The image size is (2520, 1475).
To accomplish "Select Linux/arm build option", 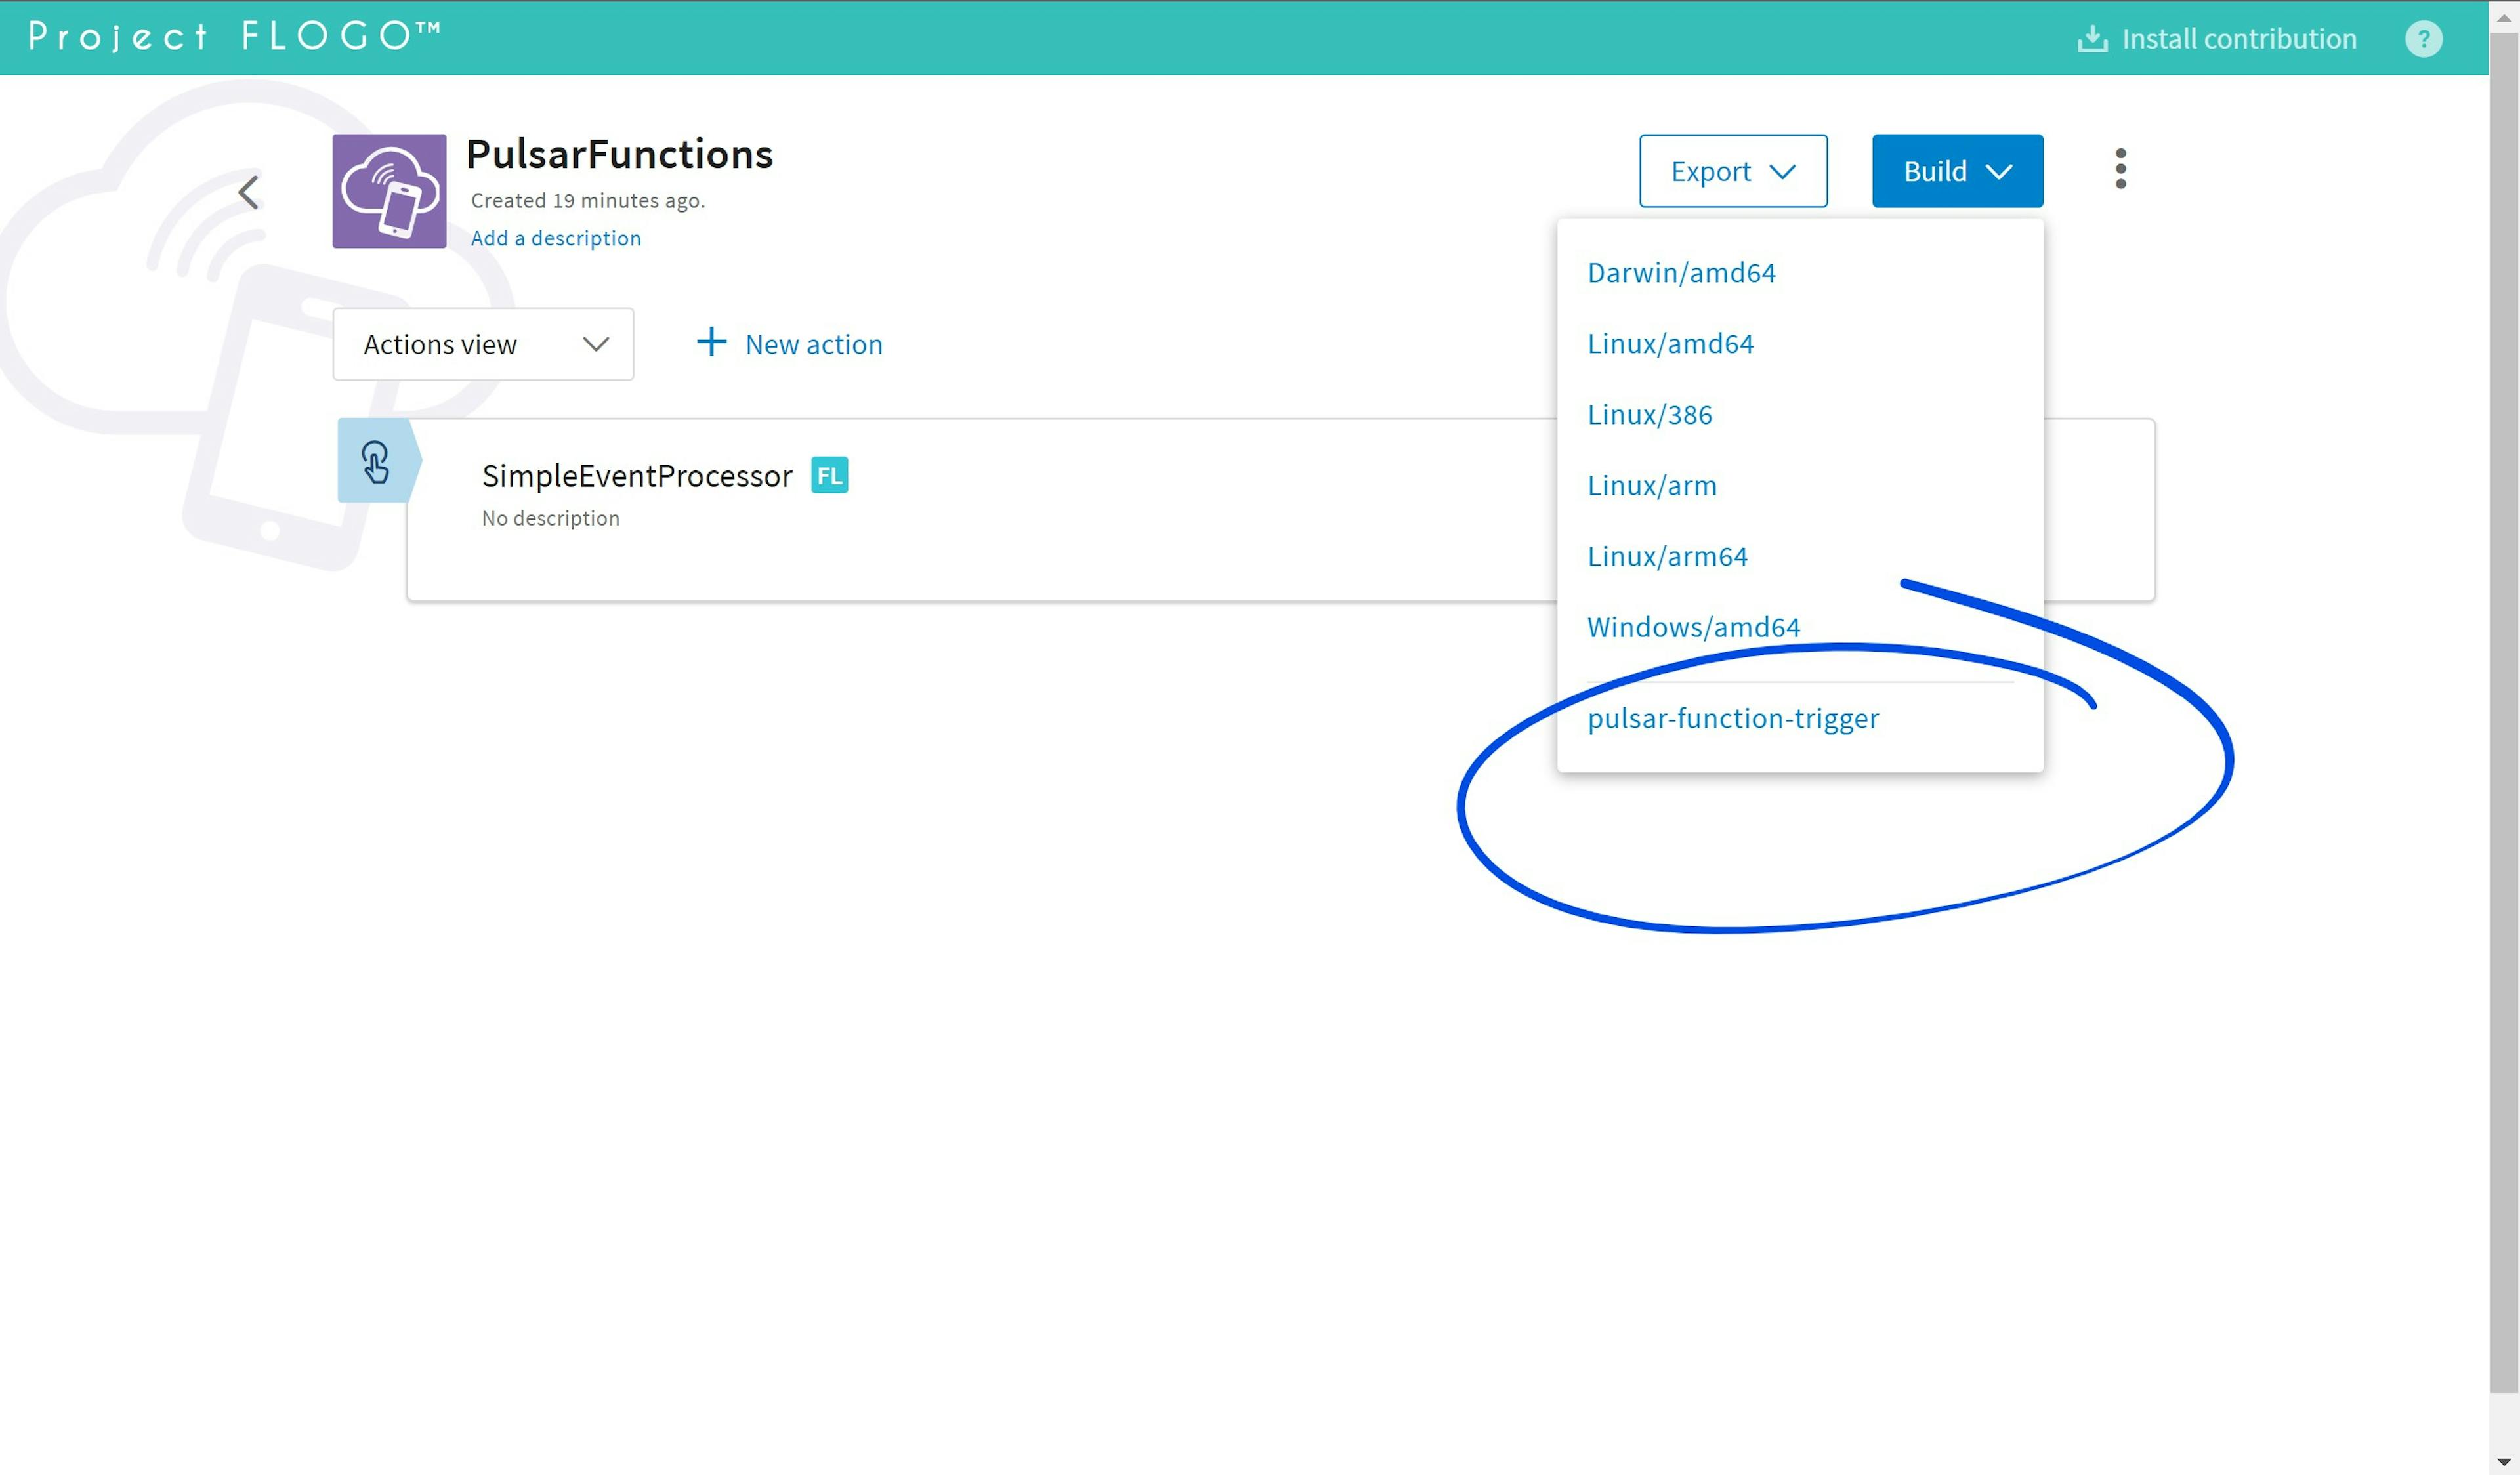I will [x=1651, y=486].
